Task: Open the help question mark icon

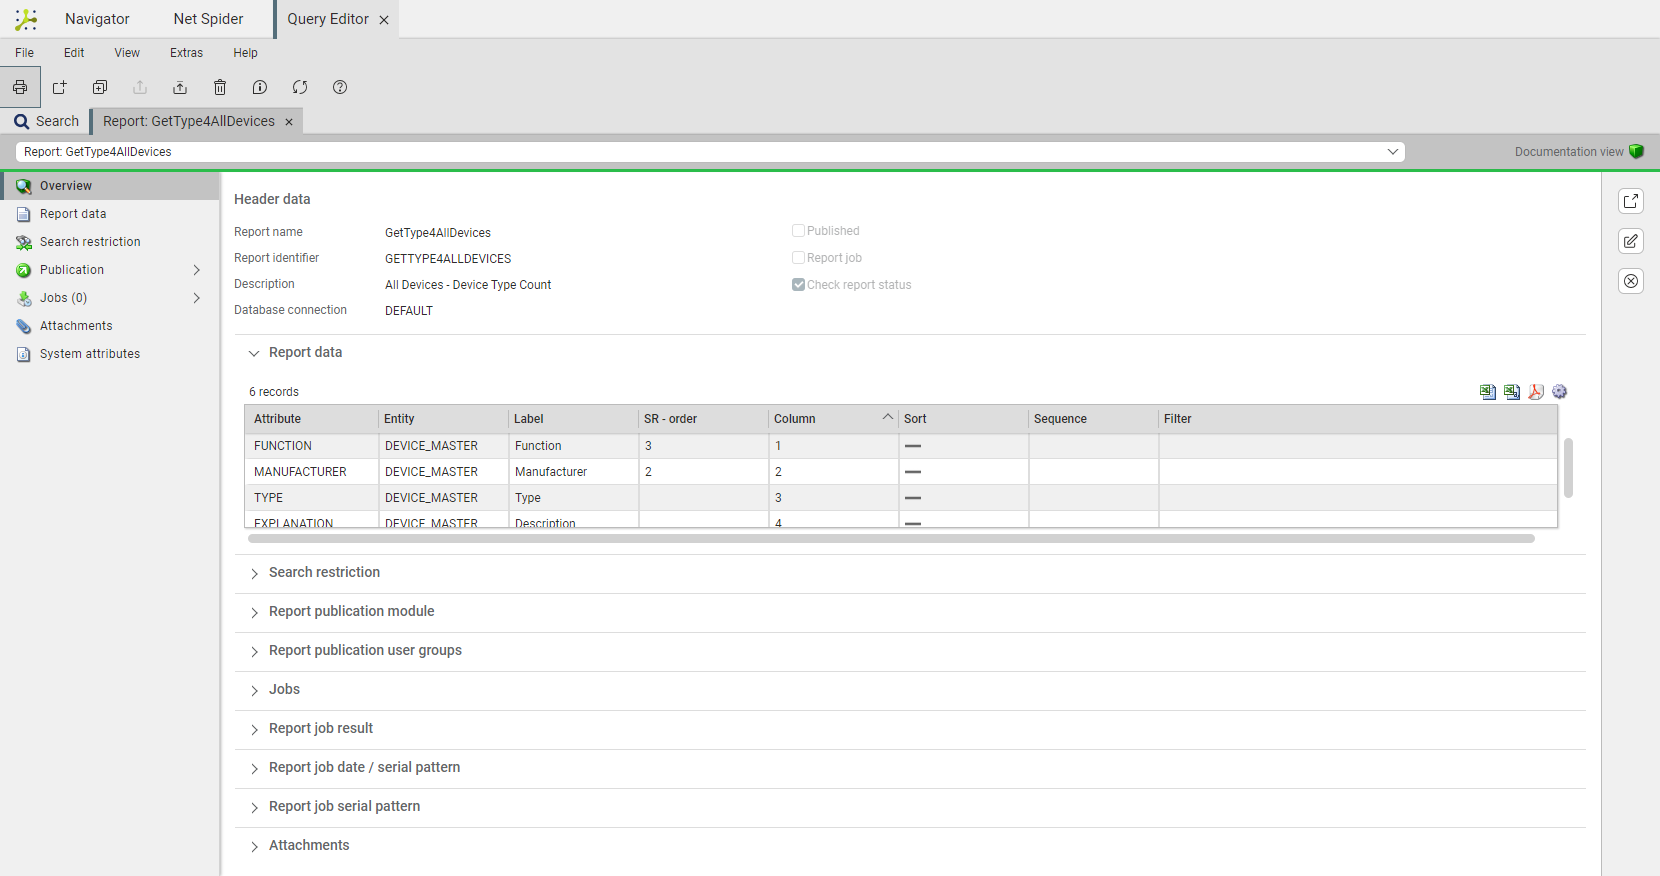Action: [x=340, y=88]
